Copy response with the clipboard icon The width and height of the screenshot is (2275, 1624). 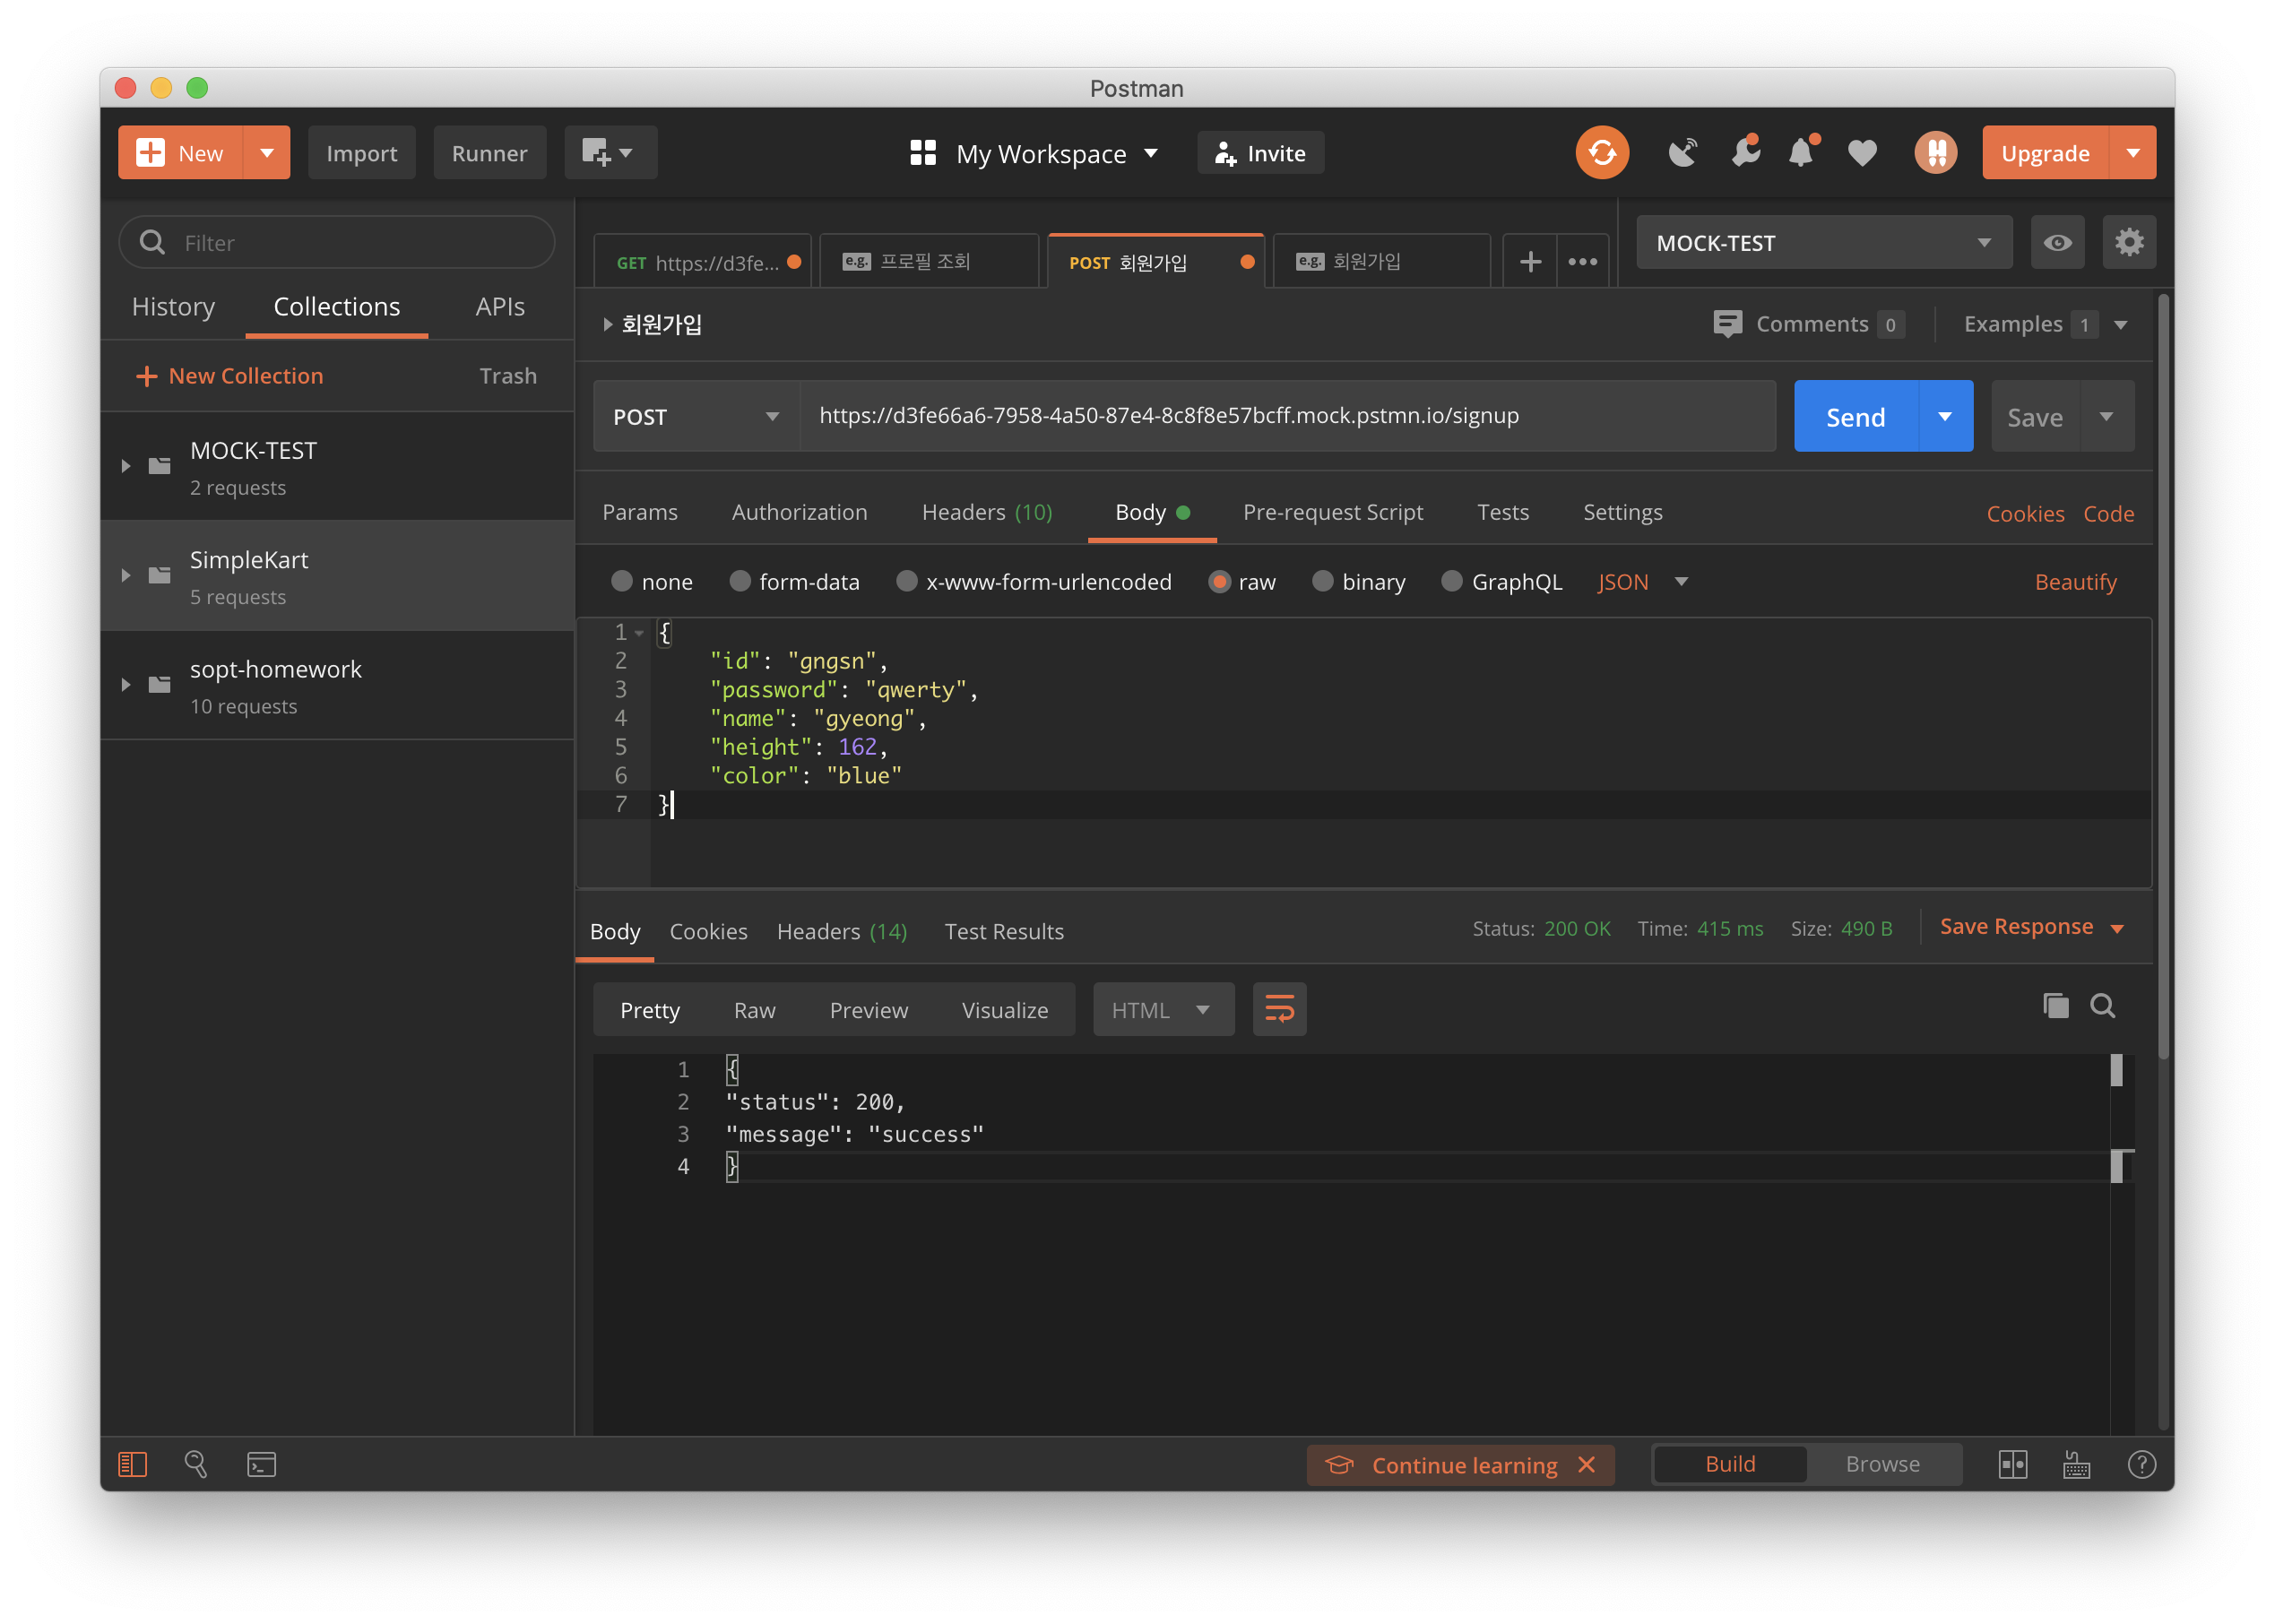coord(2055,1006)
